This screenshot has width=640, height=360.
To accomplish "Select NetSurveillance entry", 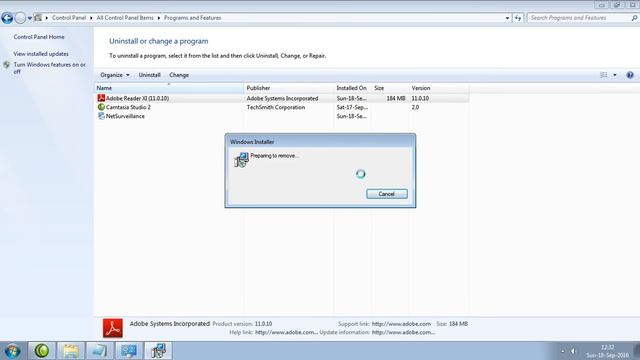I will [125, 116].
